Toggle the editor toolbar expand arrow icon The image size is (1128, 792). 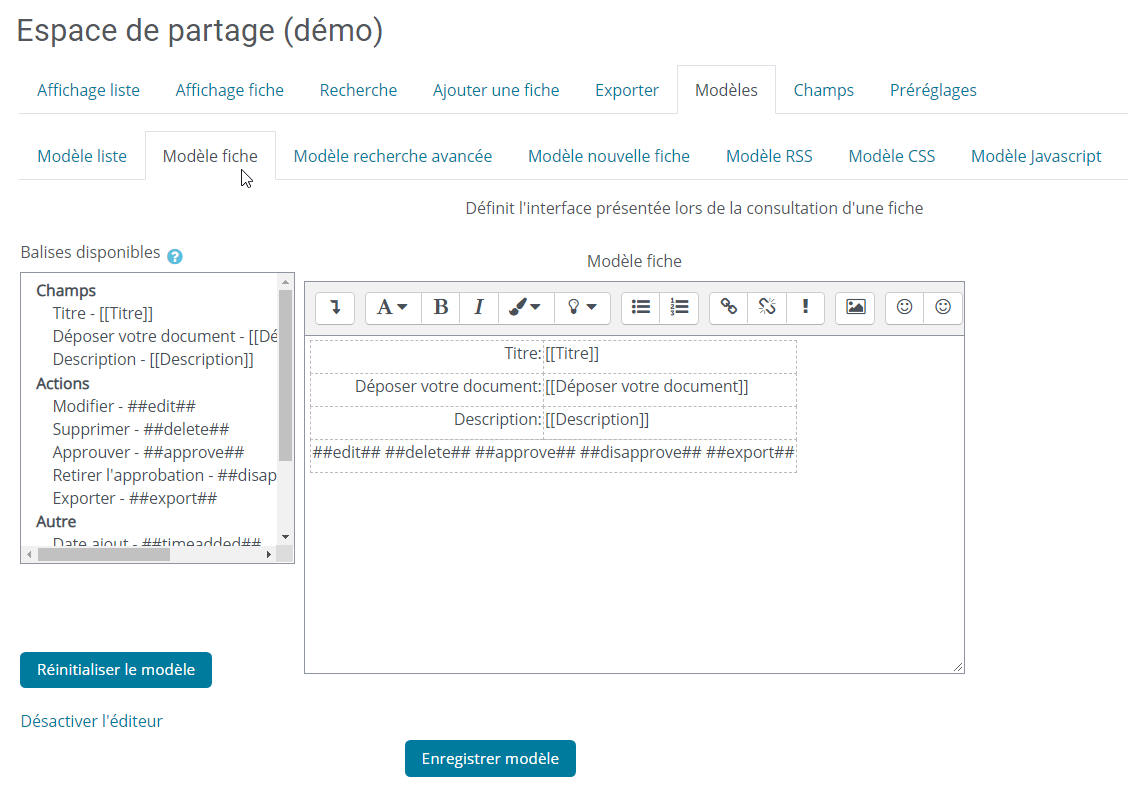[335, 308]
